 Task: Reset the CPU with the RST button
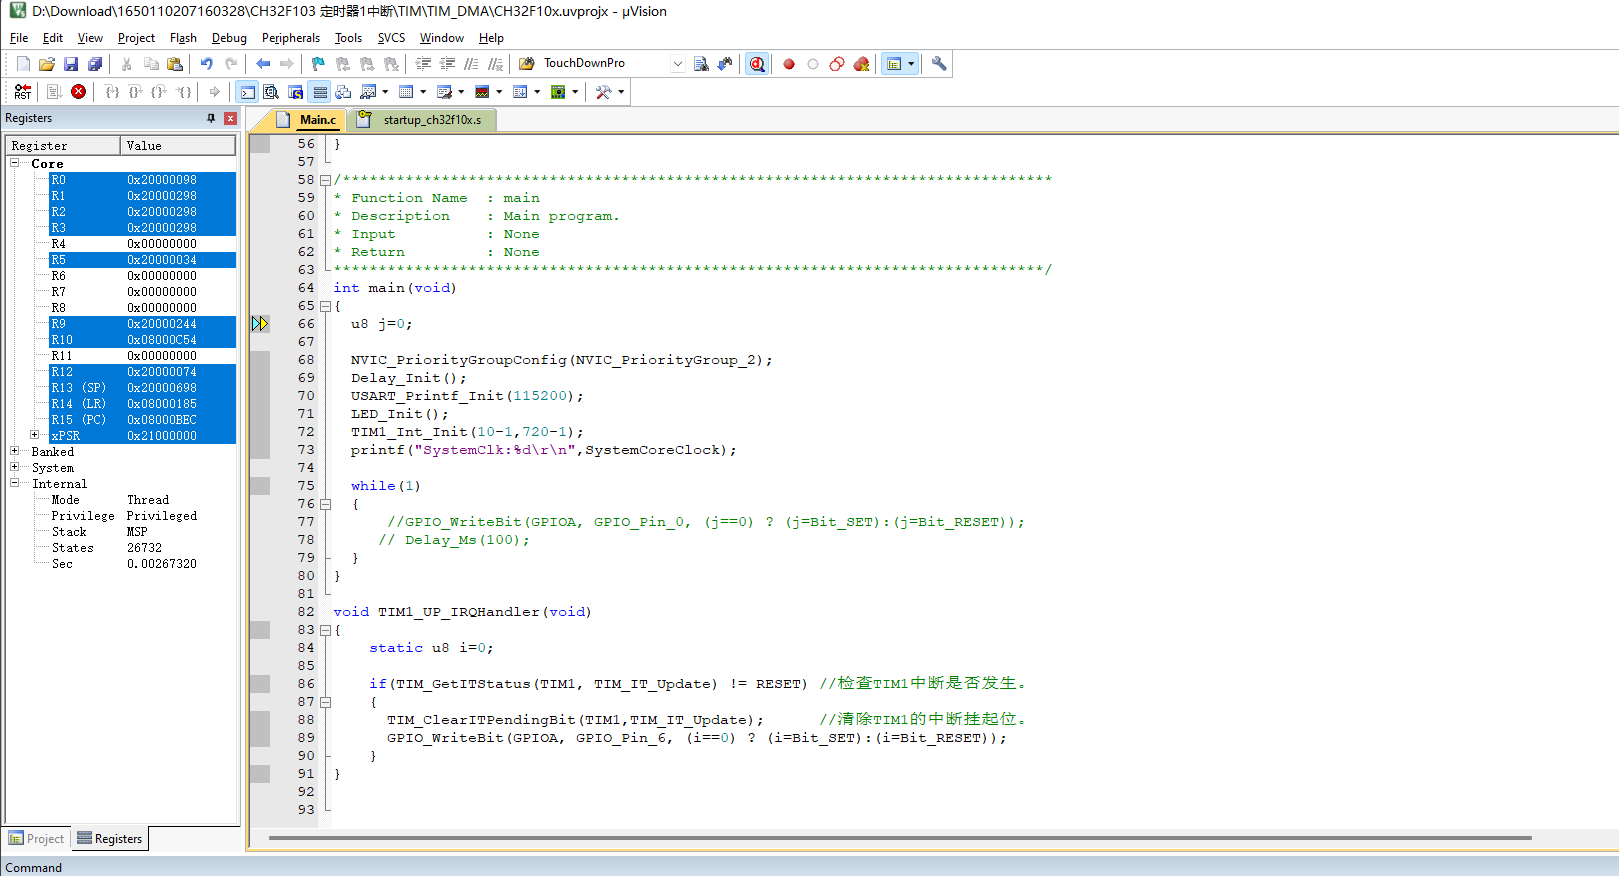[23, 92]
